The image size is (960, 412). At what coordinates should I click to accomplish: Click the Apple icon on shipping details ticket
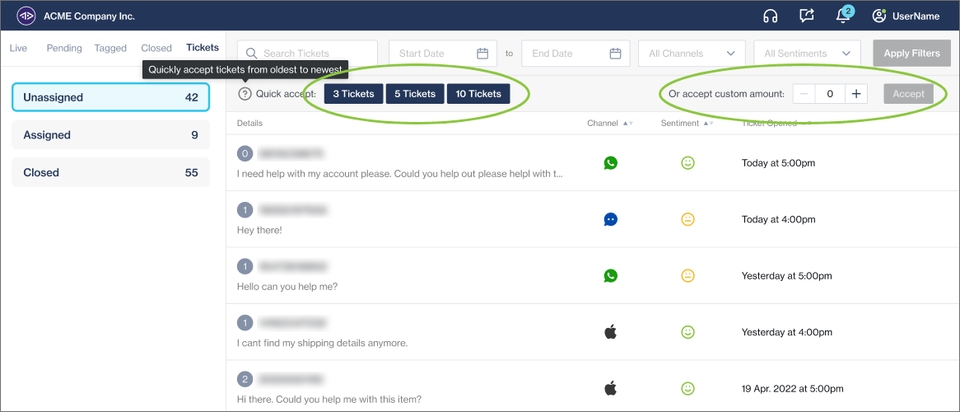click(x=610, y=332)
